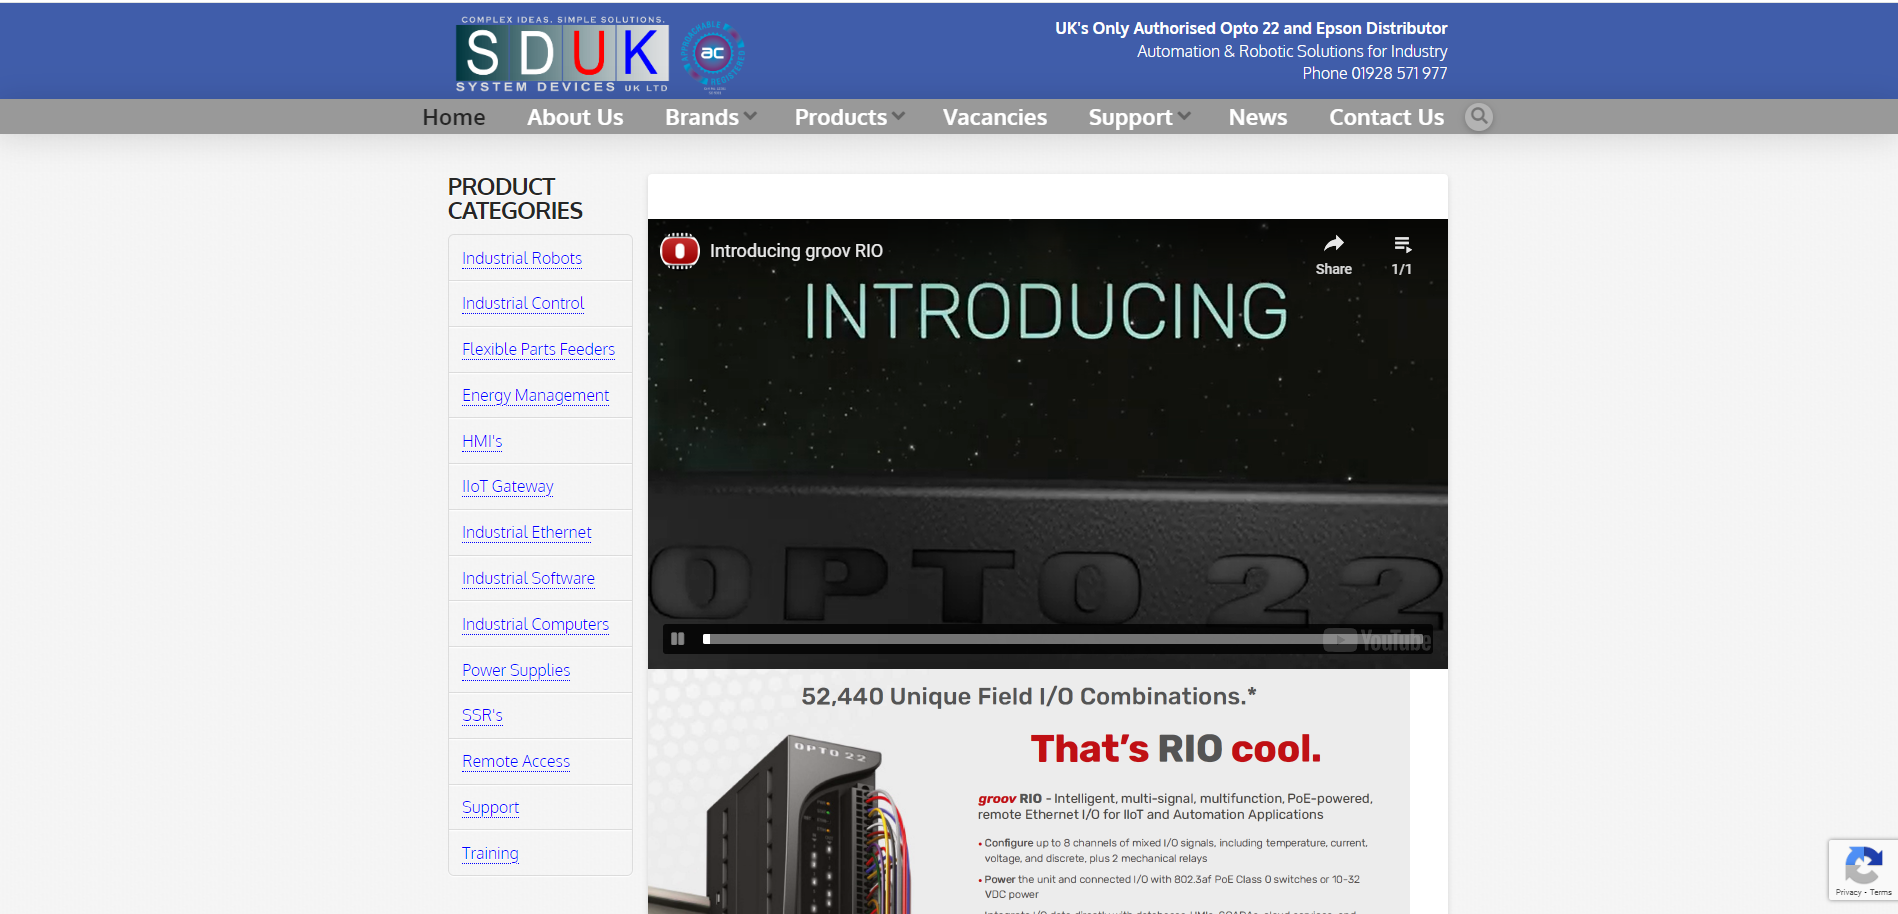
Task: Click the groov RIO product banner image
Action: point(1028,790)
